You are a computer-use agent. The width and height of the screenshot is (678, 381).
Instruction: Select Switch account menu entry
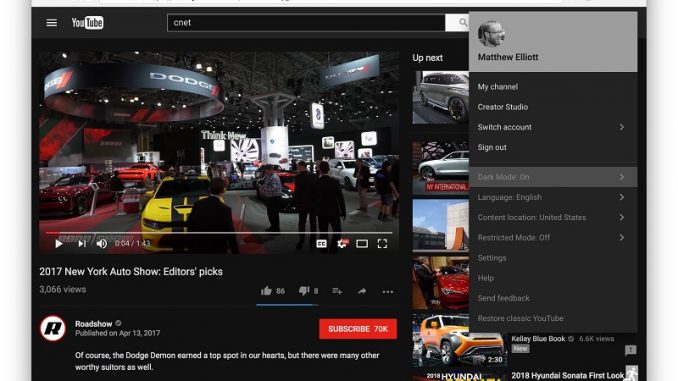pos(553,127)
